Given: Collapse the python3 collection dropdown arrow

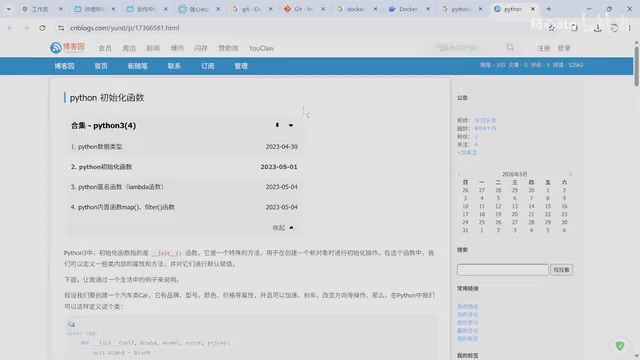Looking at the screenshot, I should click(x=291, y=125).
